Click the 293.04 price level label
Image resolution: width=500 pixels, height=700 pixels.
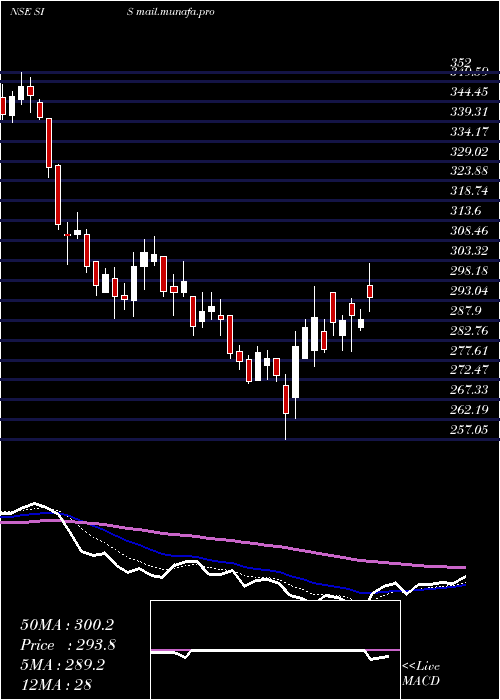point(469,291)
